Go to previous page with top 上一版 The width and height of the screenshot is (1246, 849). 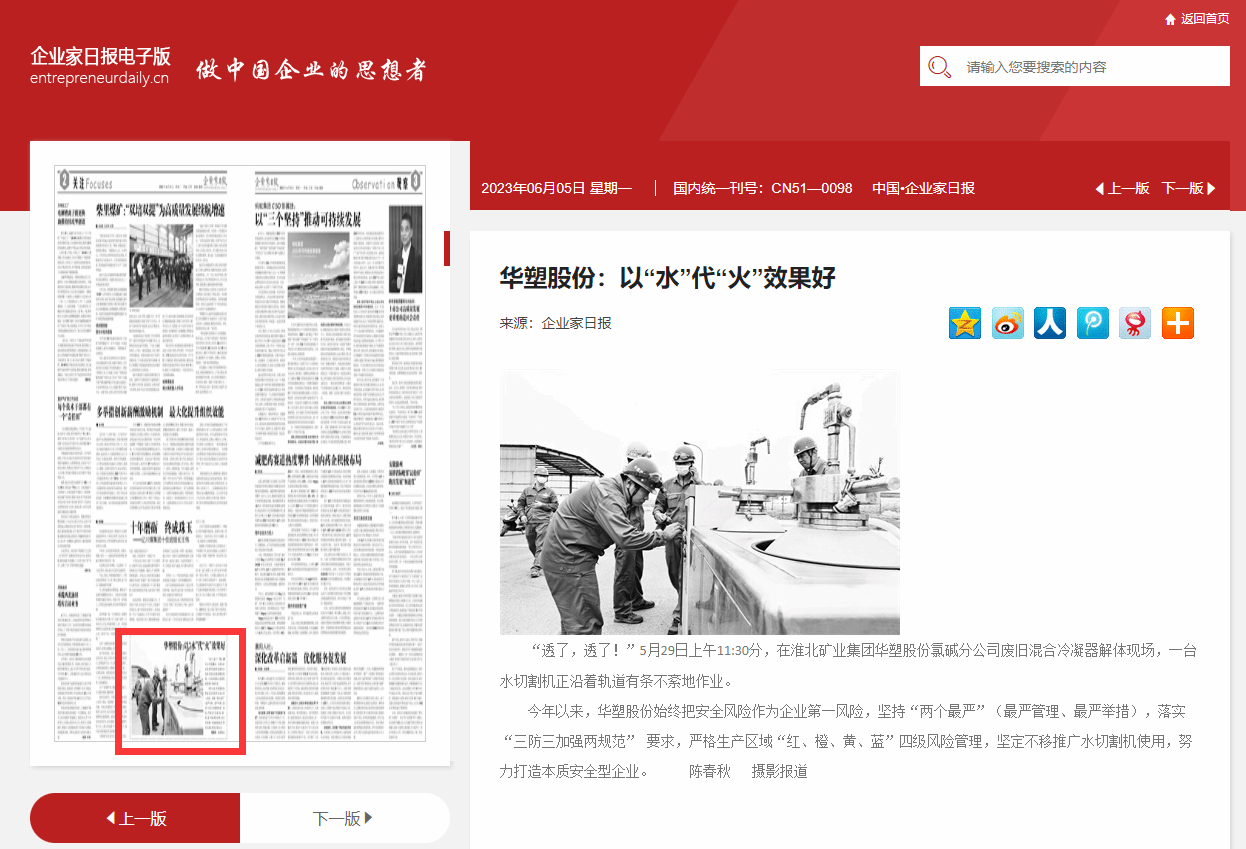1123,188
